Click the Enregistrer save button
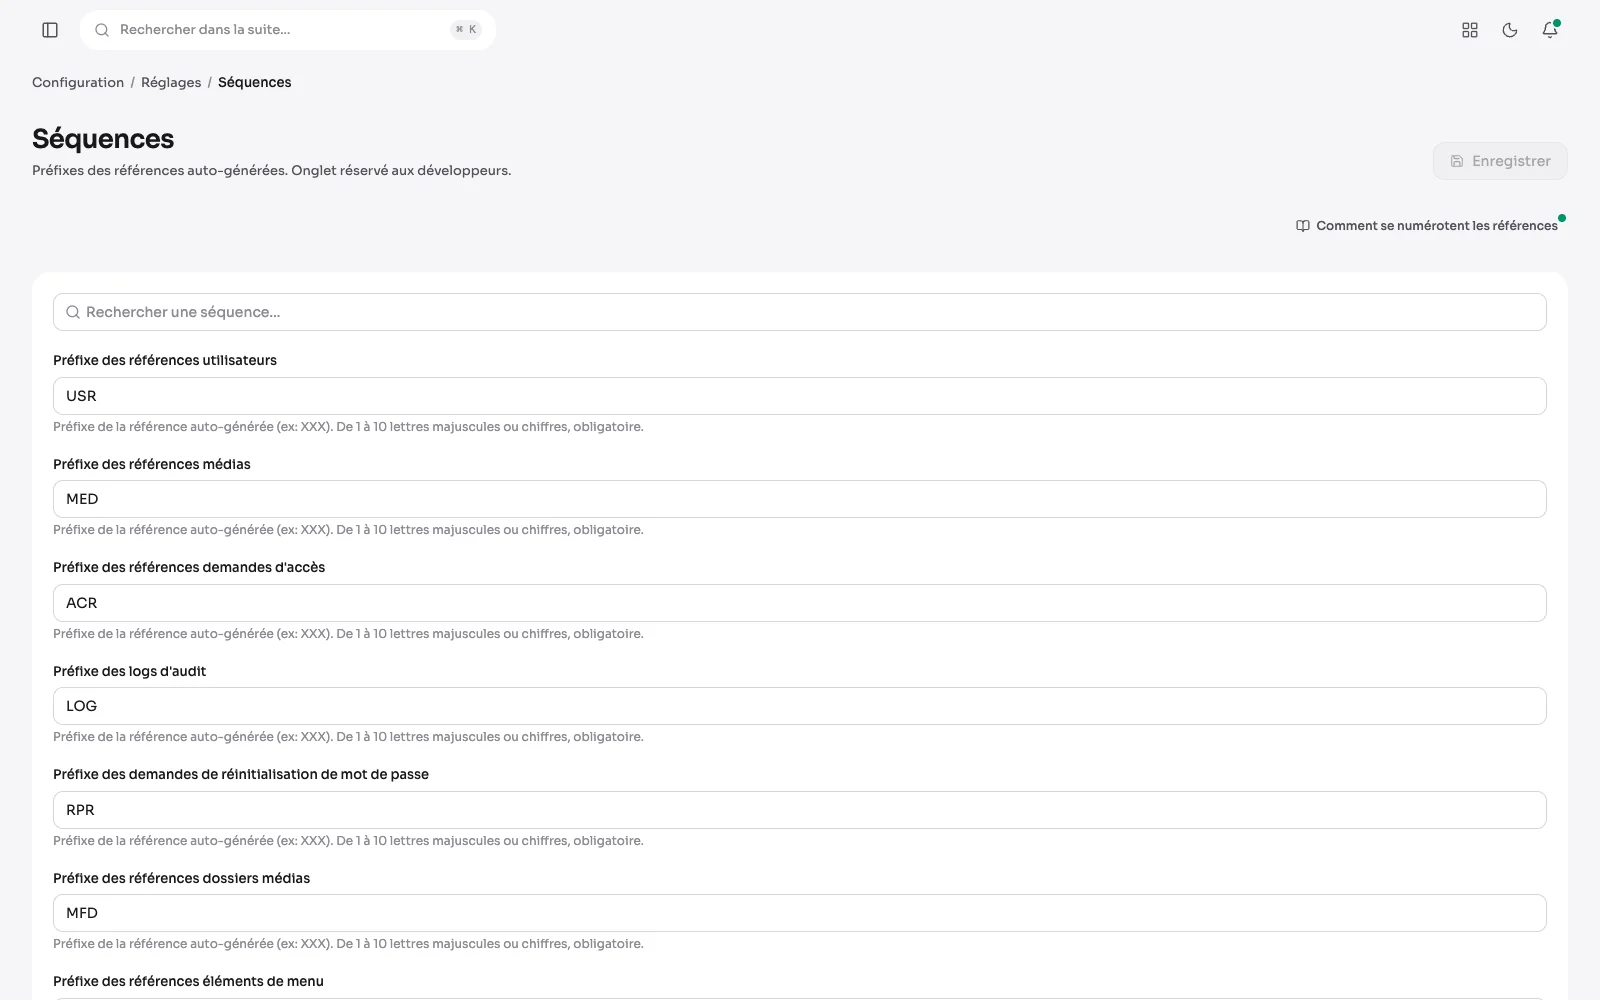 click(x=1500, y=161)
